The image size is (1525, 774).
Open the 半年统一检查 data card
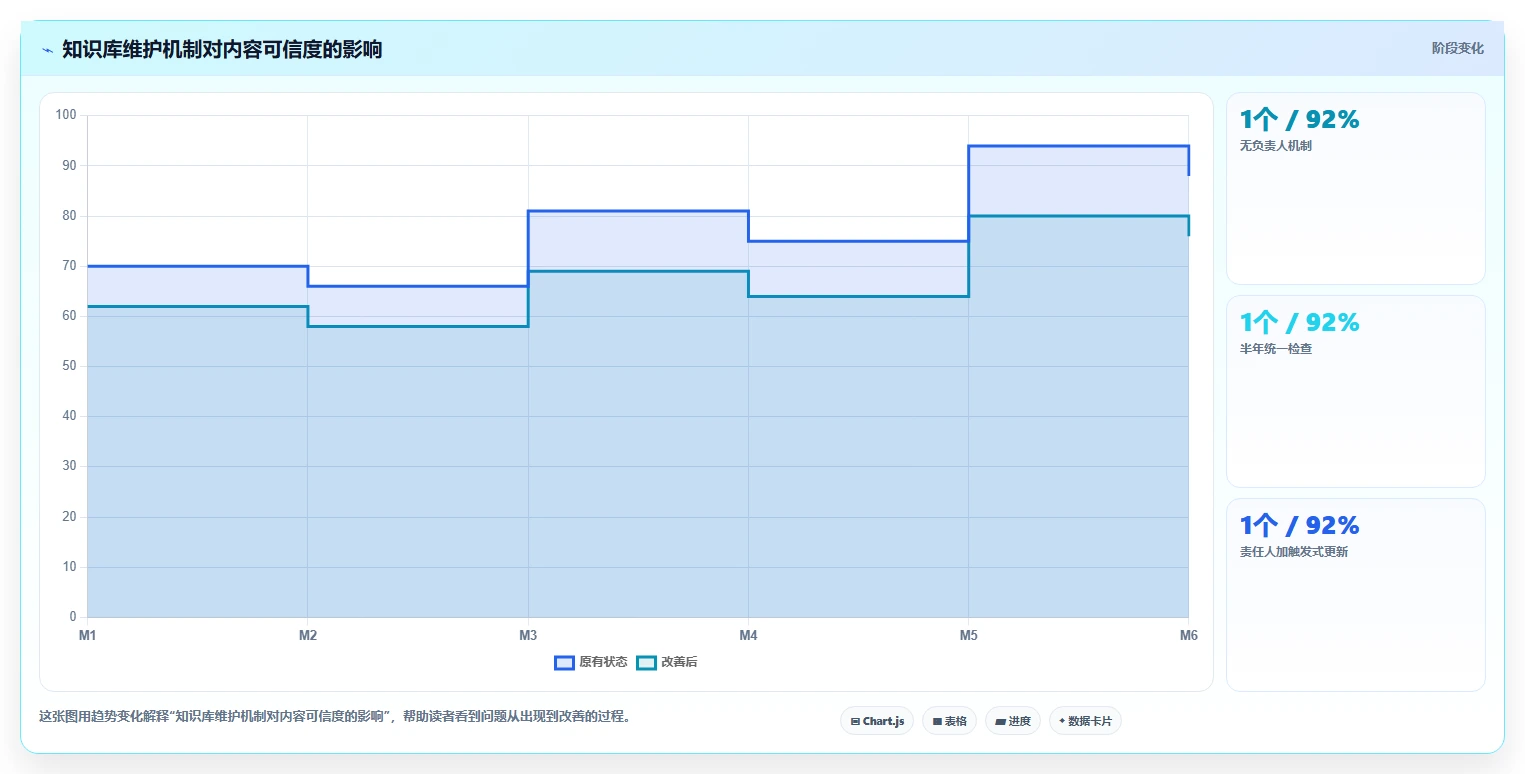point(1355,391)
